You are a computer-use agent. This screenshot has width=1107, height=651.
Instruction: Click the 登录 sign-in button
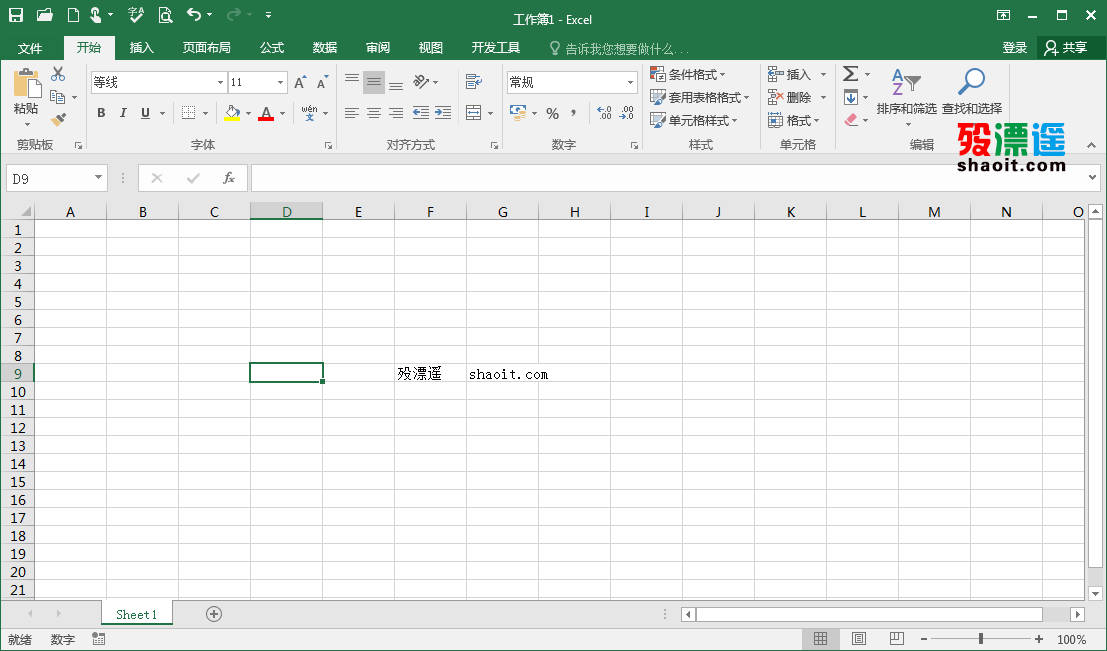tap(1015, 48)
